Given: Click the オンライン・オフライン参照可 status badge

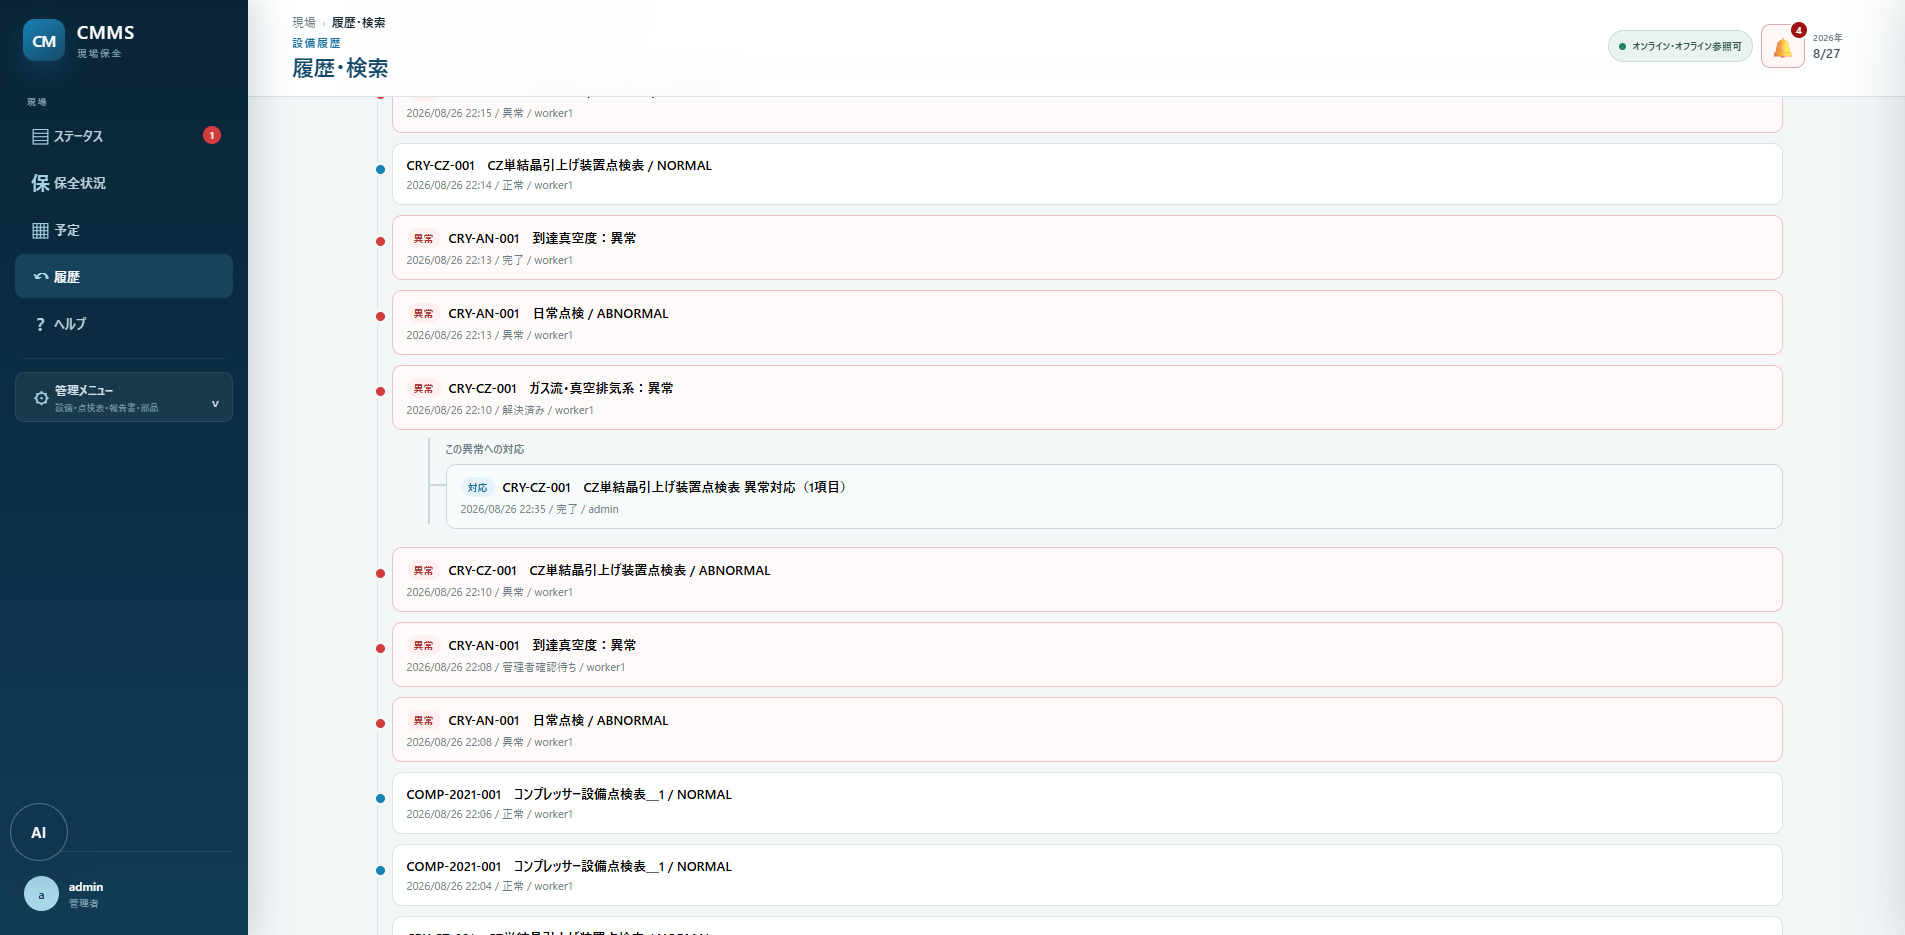Looking at the screenshot, I should click(1680, 46).
